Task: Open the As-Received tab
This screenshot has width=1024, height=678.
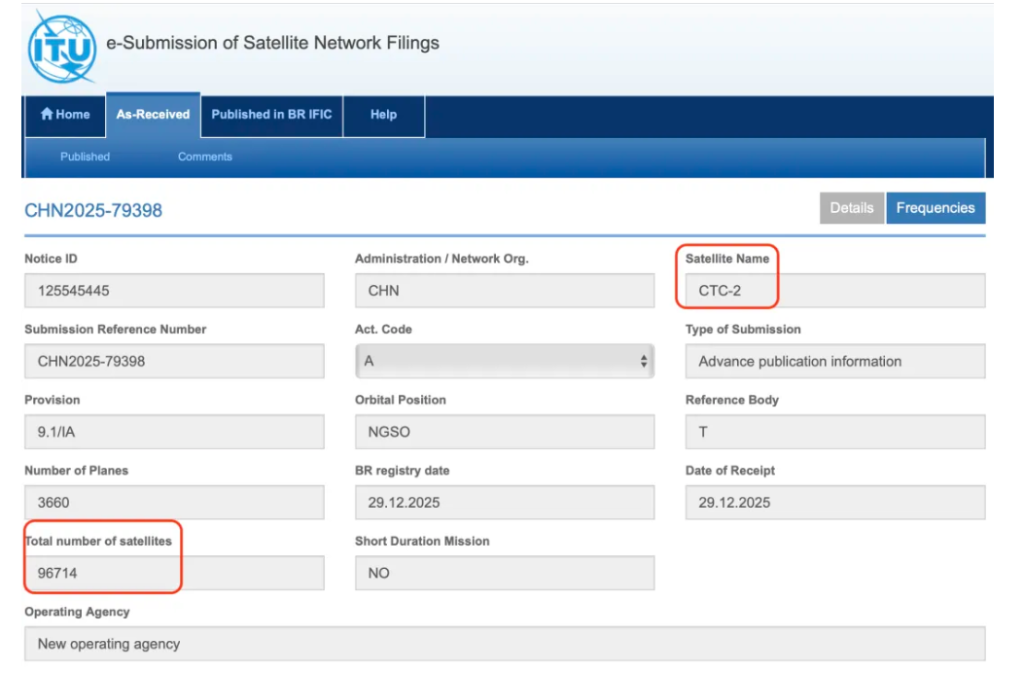Action: pos(152,115)
